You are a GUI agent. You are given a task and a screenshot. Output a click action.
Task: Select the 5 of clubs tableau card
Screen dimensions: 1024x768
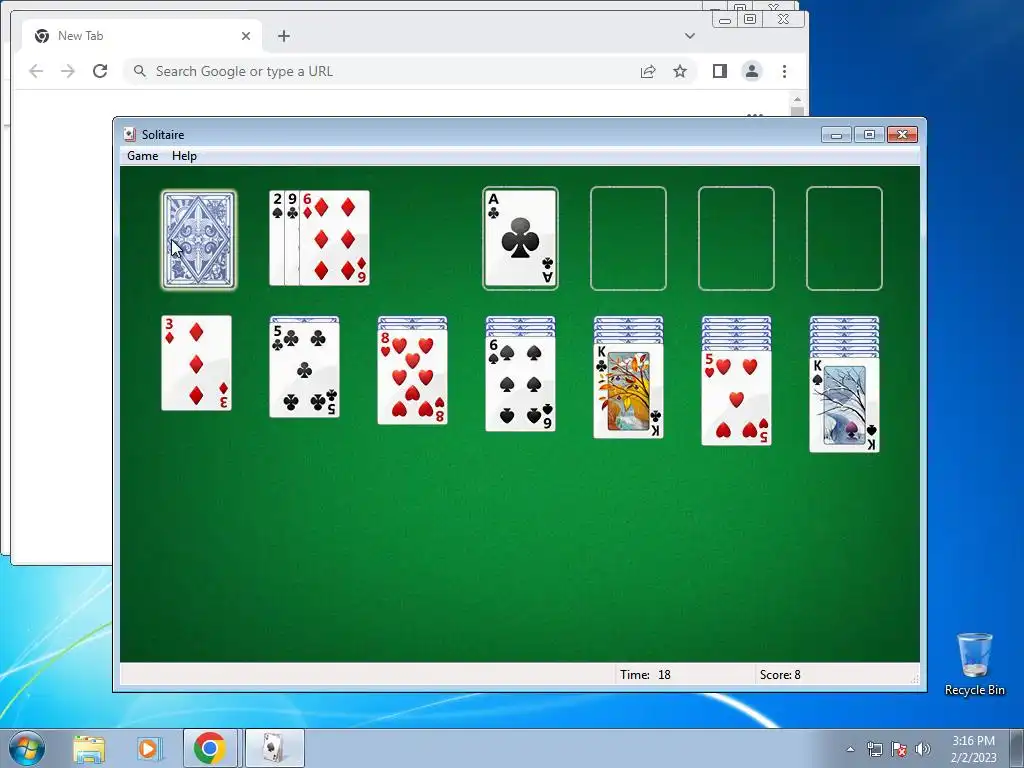304,370
